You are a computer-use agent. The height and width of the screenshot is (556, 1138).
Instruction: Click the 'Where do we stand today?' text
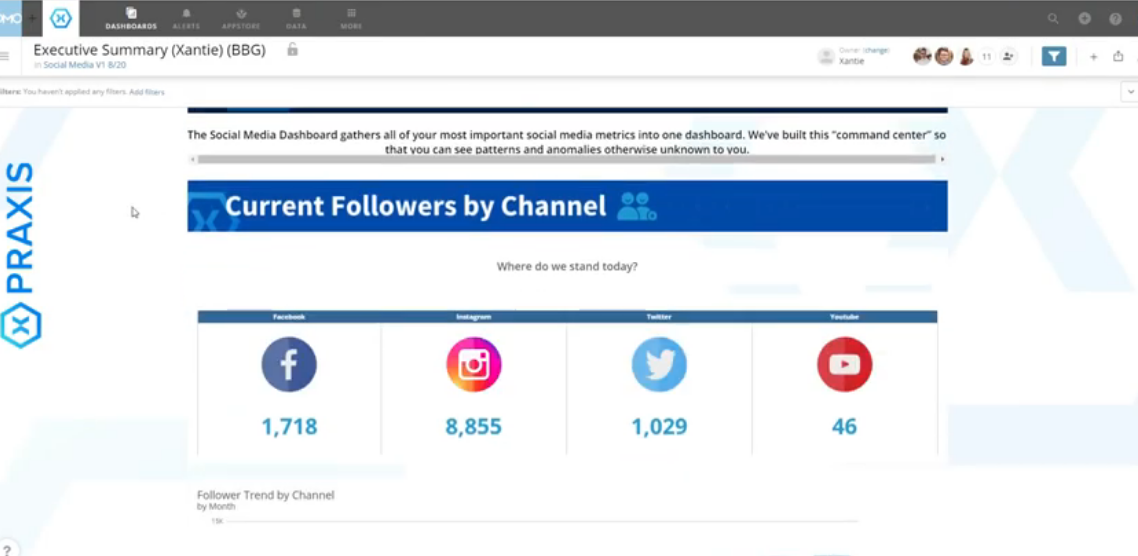tap(567, 266)
